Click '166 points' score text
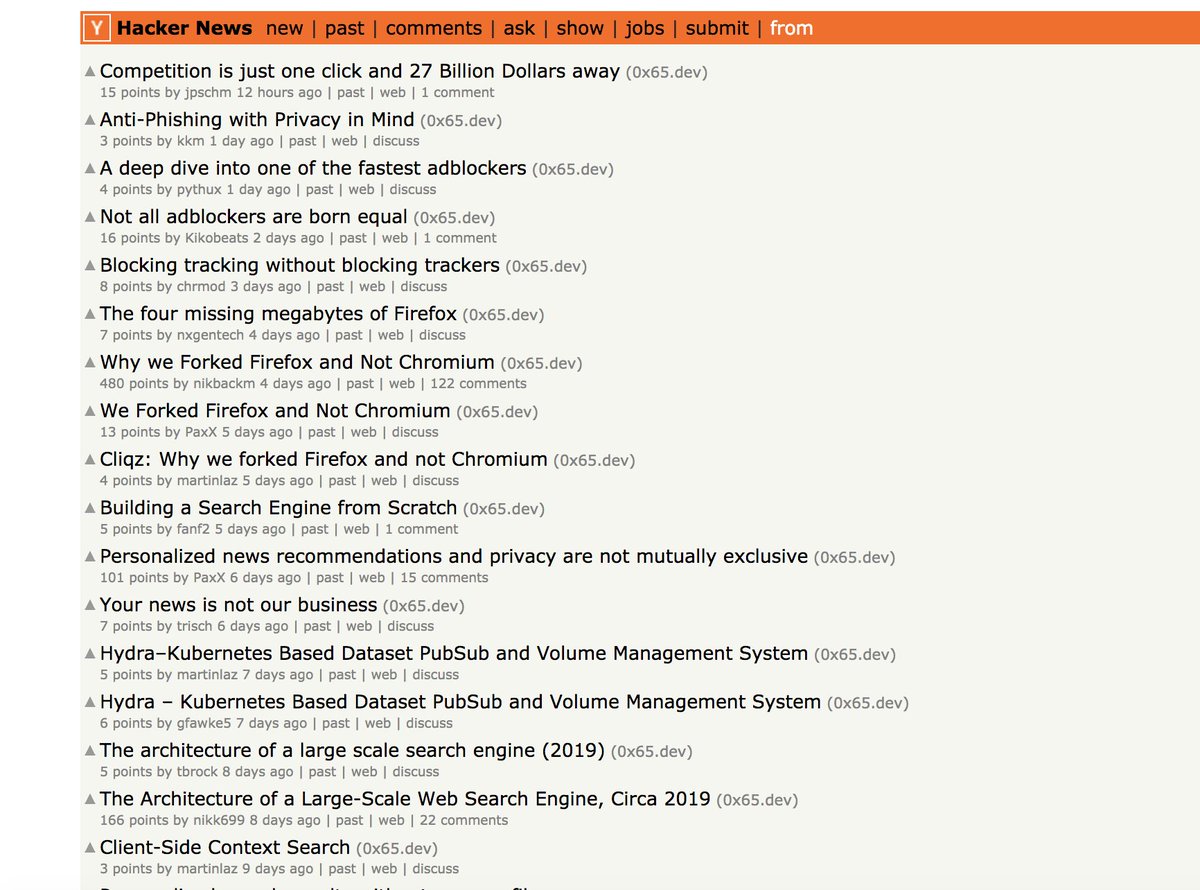The image size is (1200, 890). (134, 820)
